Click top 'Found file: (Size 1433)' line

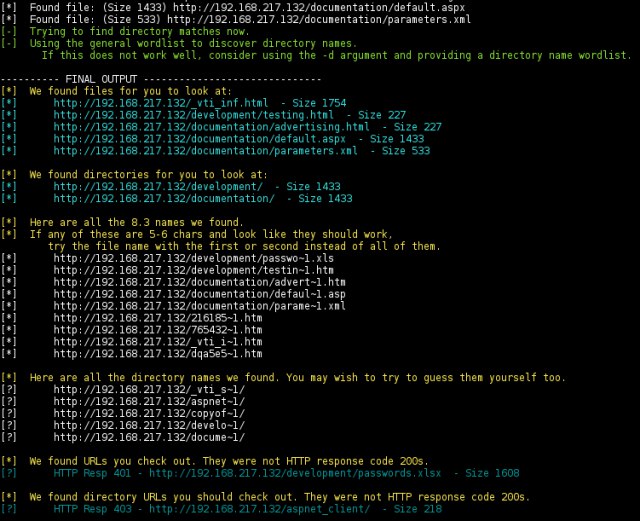pyautogui.click(x=247, y=7)
